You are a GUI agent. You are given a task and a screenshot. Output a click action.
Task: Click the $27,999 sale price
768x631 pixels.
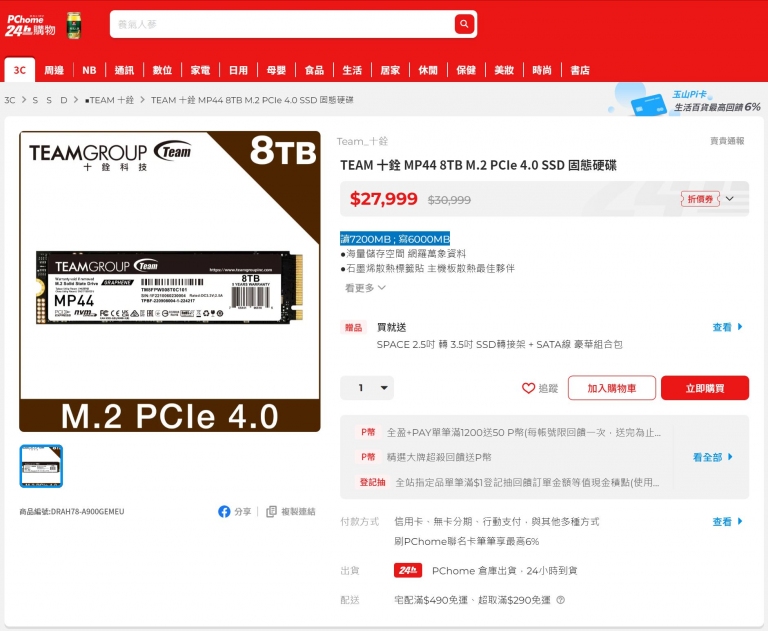coord(384,198)
